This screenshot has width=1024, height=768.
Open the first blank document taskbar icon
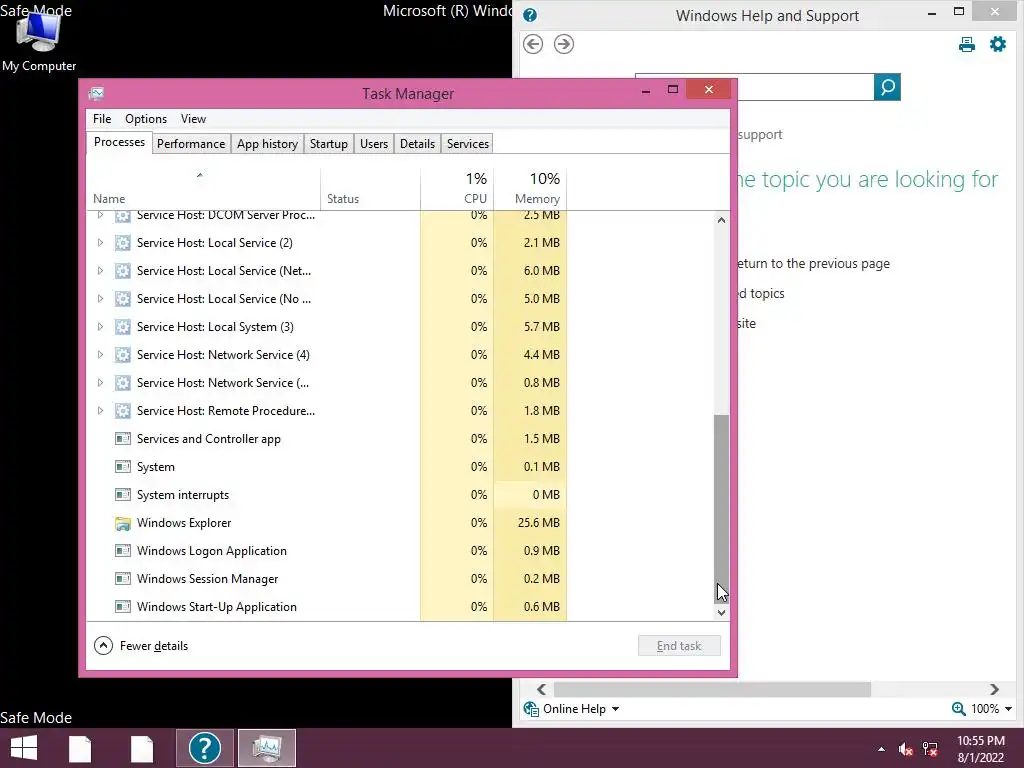coord(80,748)
